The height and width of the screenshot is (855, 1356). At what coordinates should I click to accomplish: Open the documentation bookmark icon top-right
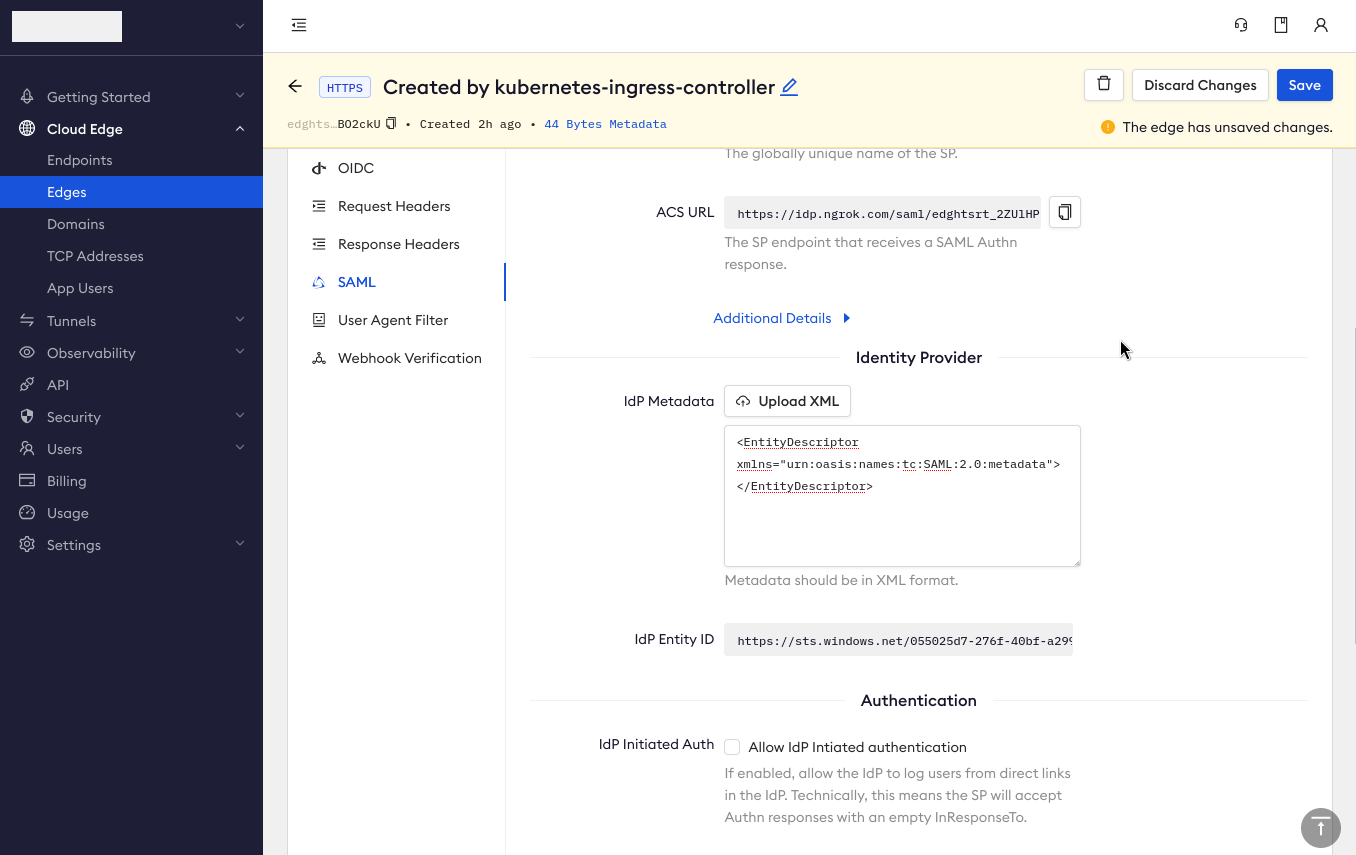point(1280,25)
